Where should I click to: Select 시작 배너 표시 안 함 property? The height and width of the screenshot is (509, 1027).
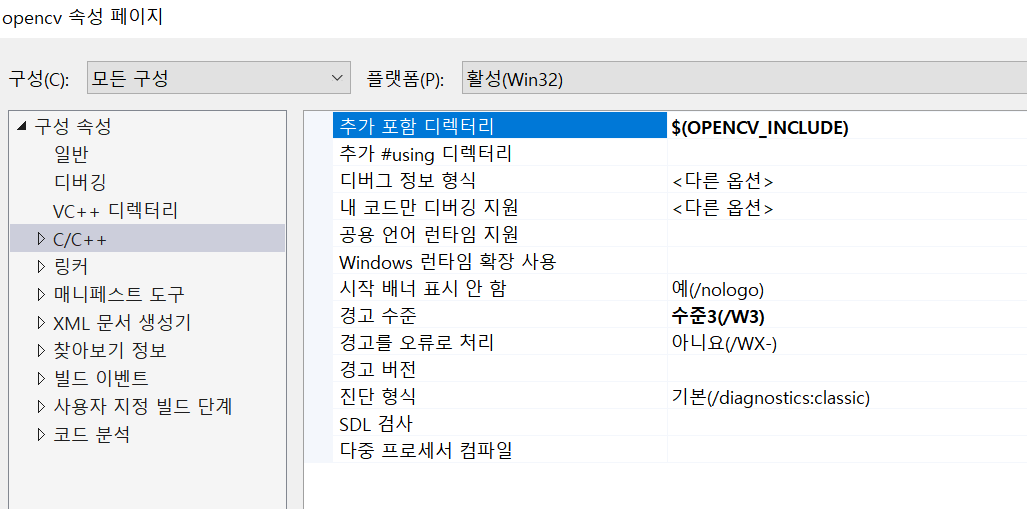click(x=500, y=288)
